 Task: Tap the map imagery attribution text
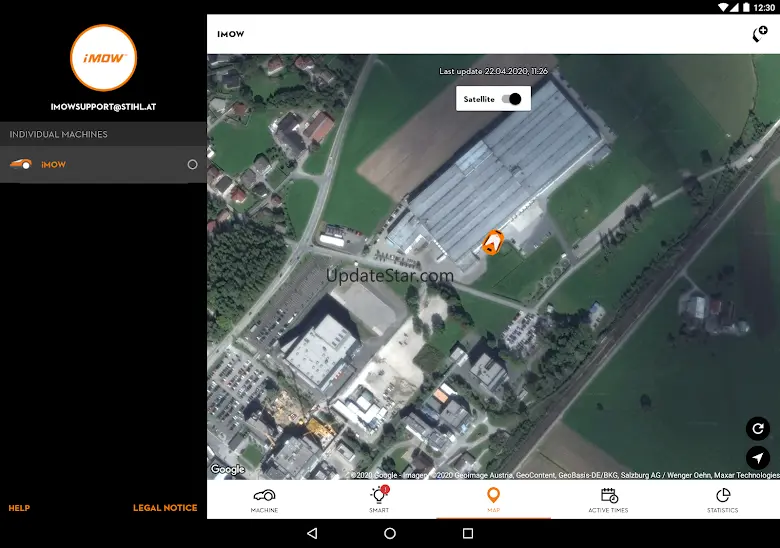(x=565, y=475)
